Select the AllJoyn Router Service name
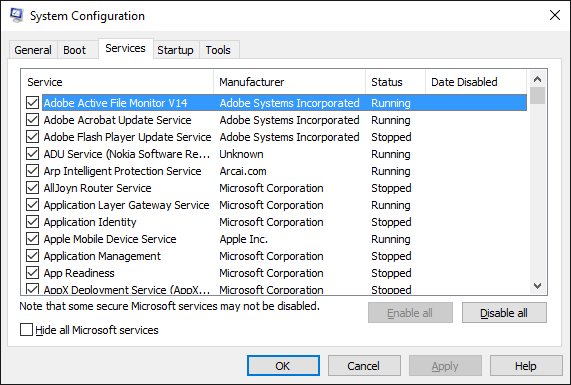This screenshot has height=385, width=571. [x=97, y=188]
